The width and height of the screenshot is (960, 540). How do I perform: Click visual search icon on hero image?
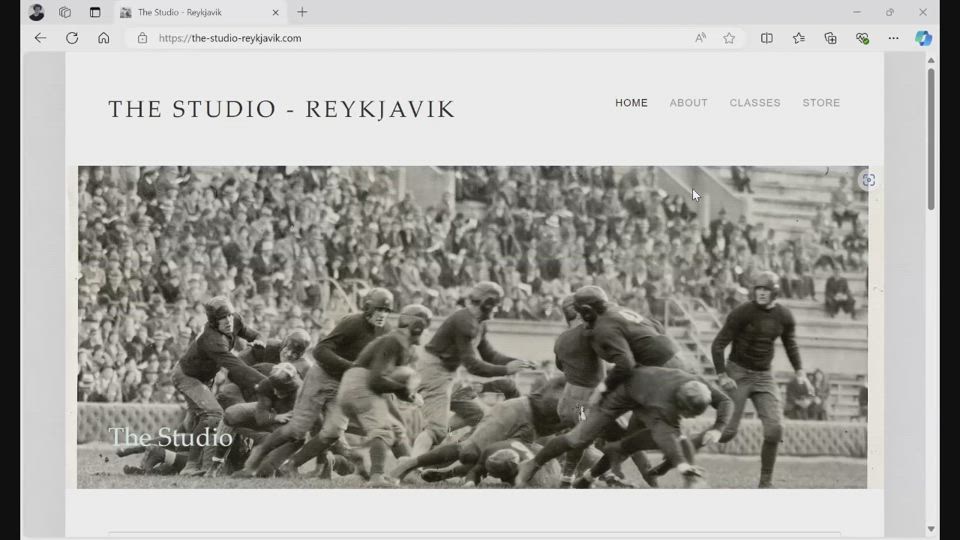[868, 180]
